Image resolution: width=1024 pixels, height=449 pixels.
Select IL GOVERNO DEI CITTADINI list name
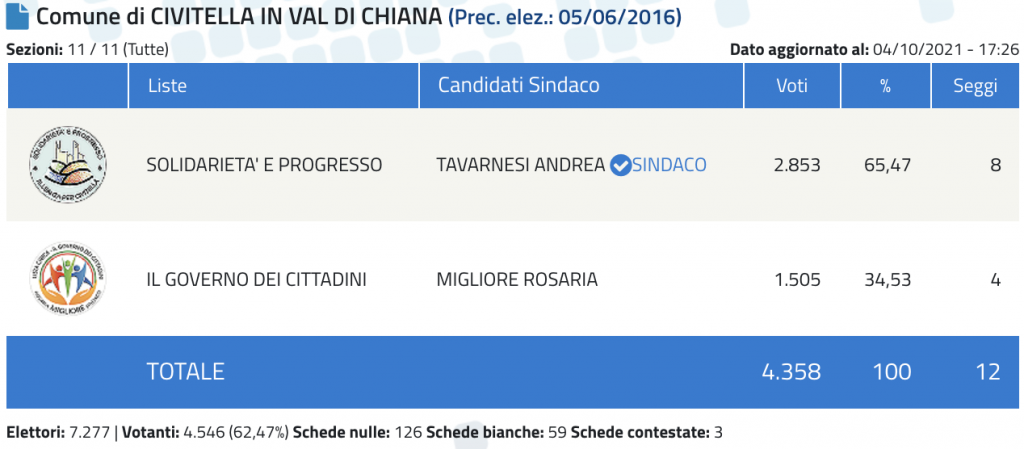point(257,280)
